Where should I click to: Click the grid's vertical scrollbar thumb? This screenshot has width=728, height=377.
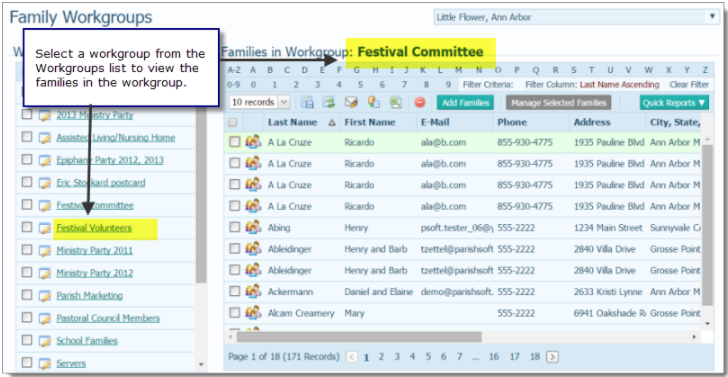[707, 225]
